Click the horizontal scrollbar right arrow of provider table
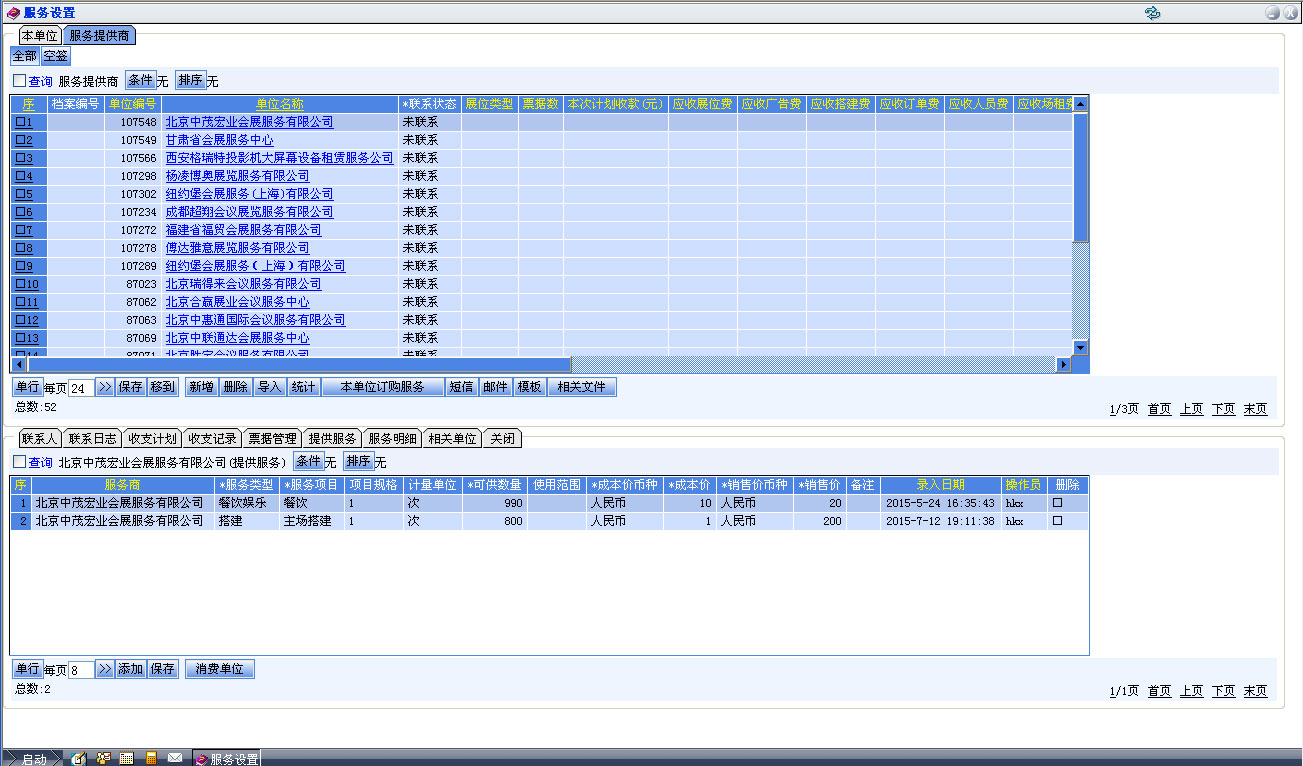Viewport: 1303px width, 766px height. (1063, 365)
